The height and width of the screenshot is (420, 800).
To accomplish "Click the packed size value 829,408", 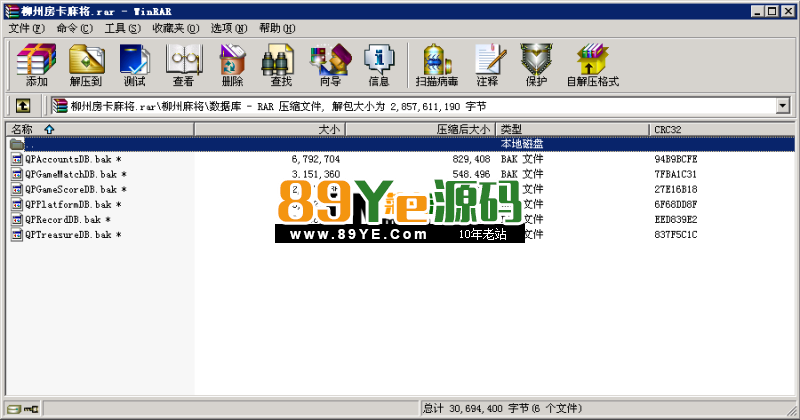I will [471, 159].
